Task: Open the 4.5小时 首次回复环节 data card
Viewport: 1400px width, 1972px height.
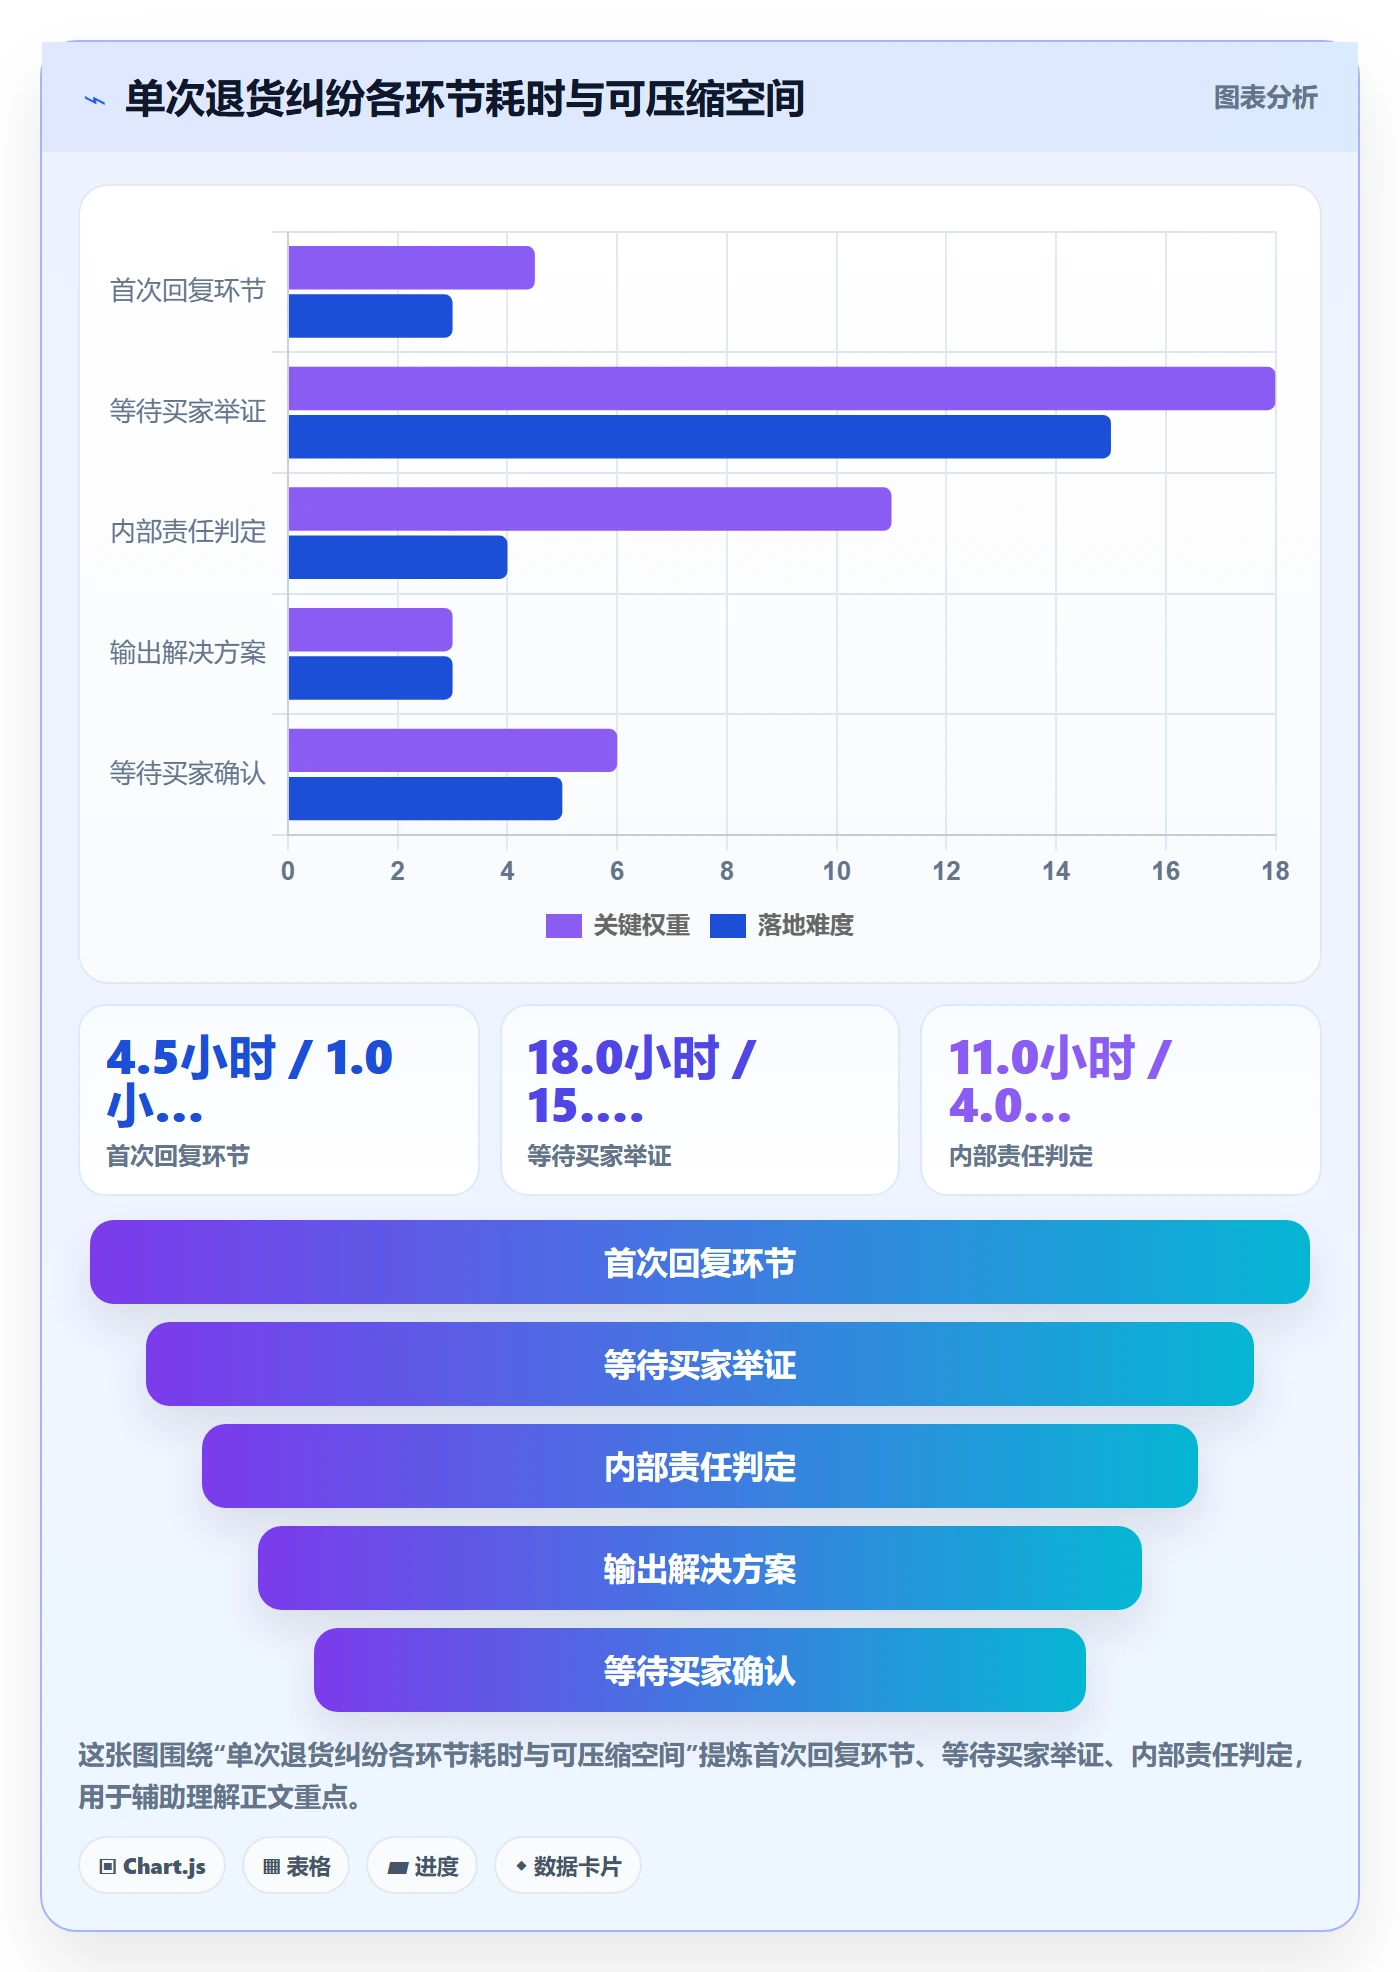Action: point(279,1100)
